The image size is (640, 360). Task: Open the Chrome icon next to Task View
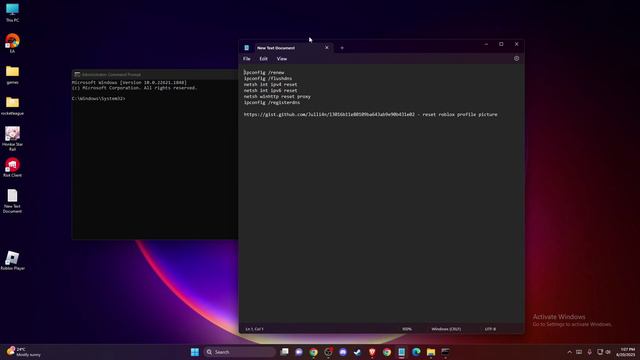313,352
